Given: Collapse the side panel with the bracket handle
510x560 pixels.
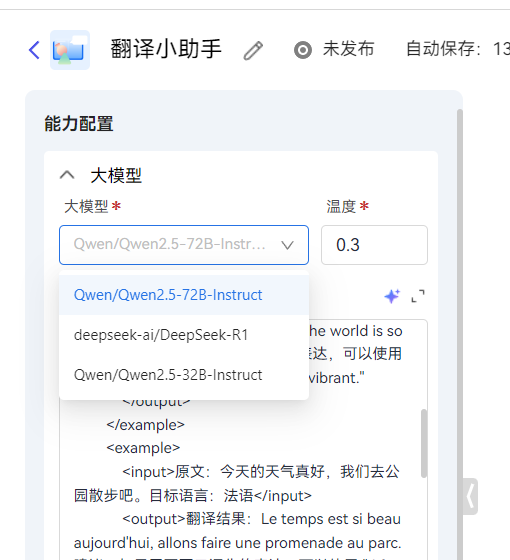Looking at the screenshot, I should click(x=470, y=496).
